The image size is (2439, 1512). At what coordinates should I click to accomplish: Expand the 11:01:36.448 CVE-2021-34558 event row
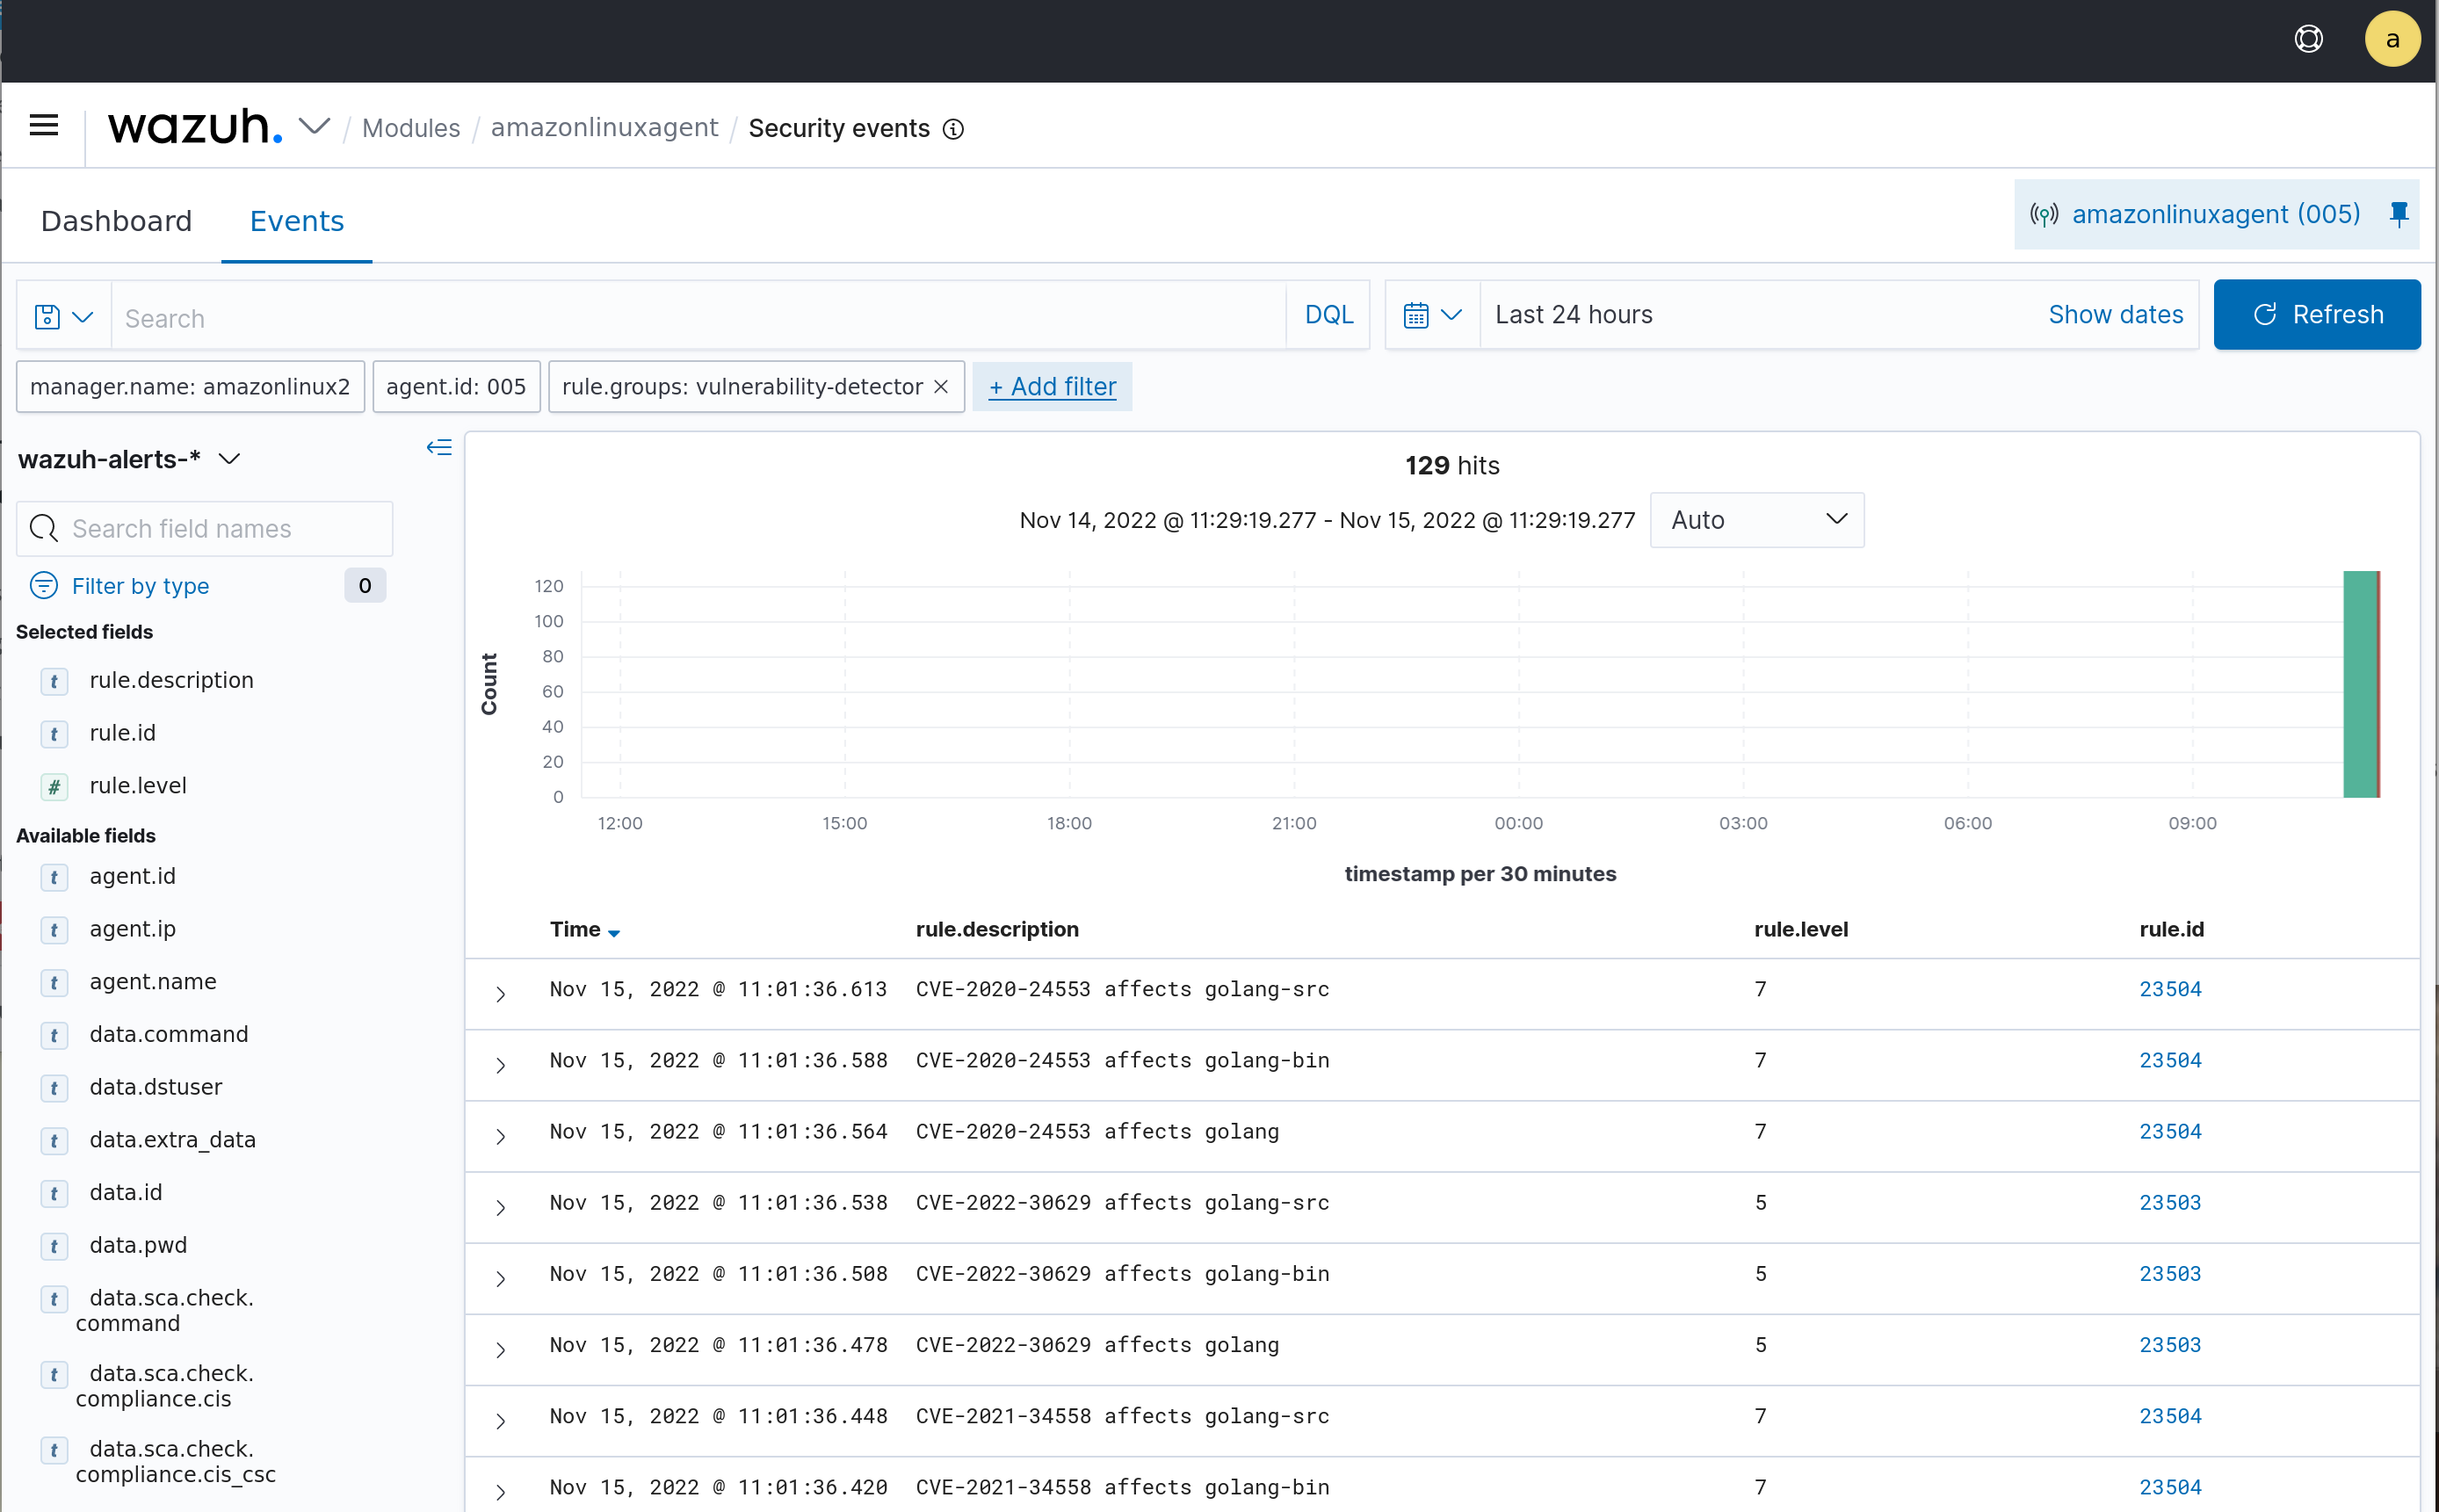click(501, 1420)
